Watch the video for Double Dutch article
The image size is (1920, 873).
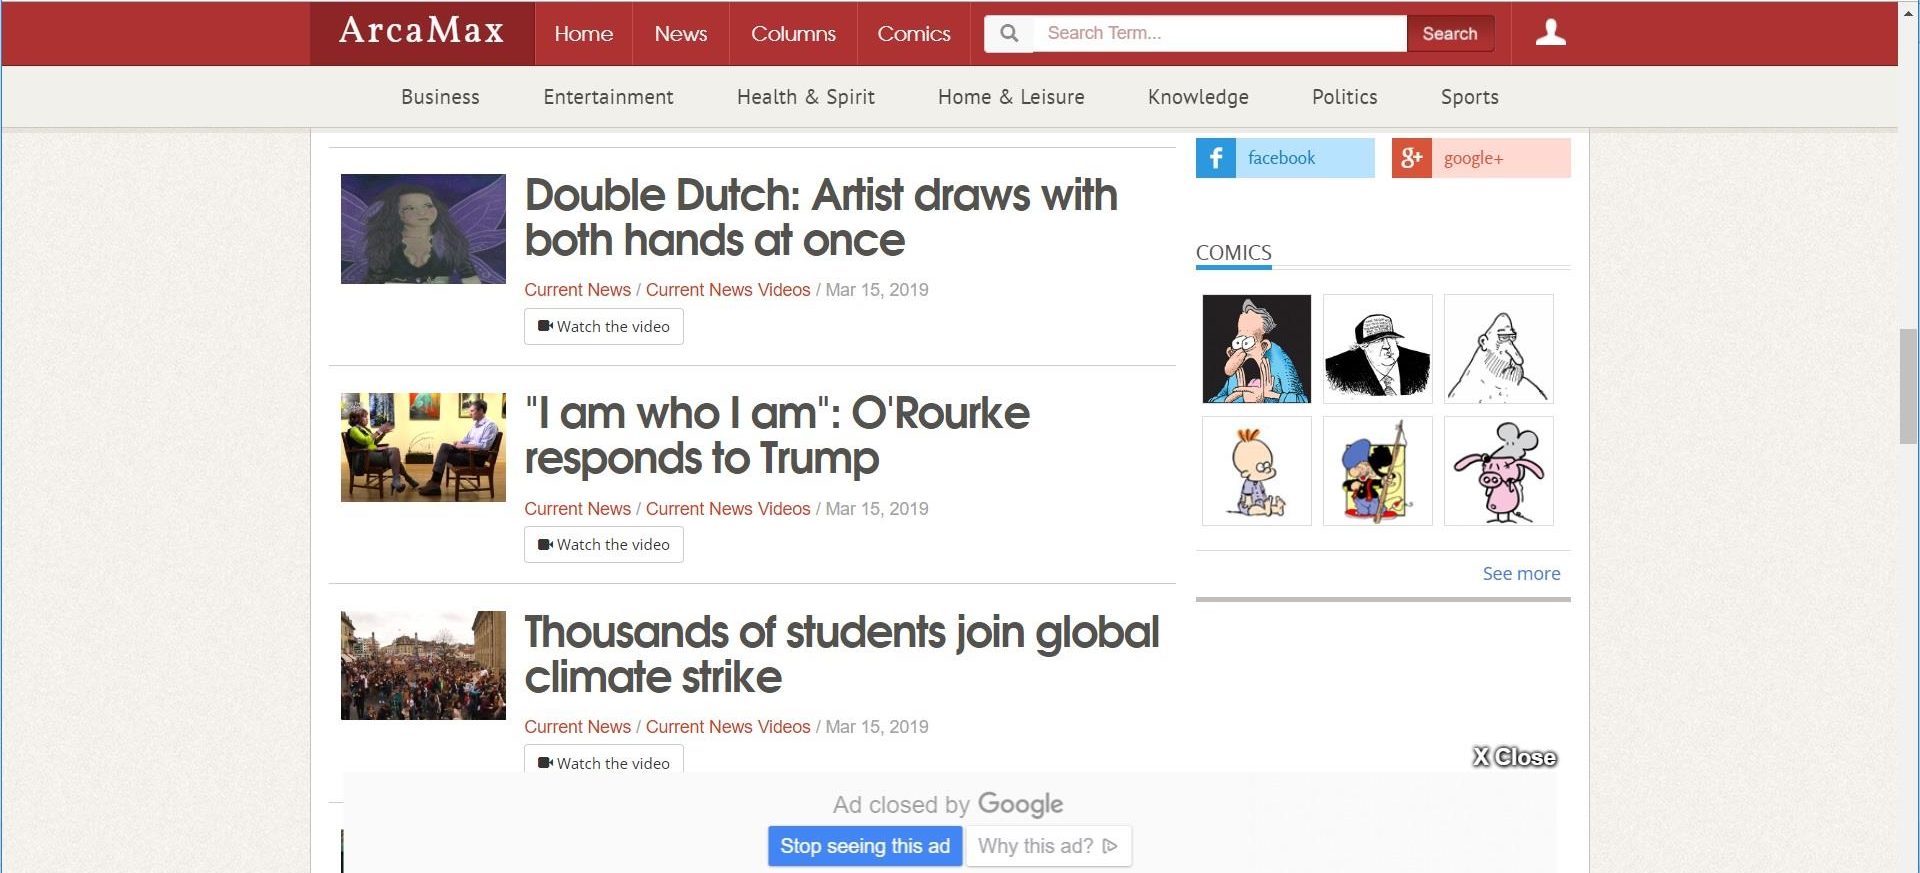coord(604,327)
